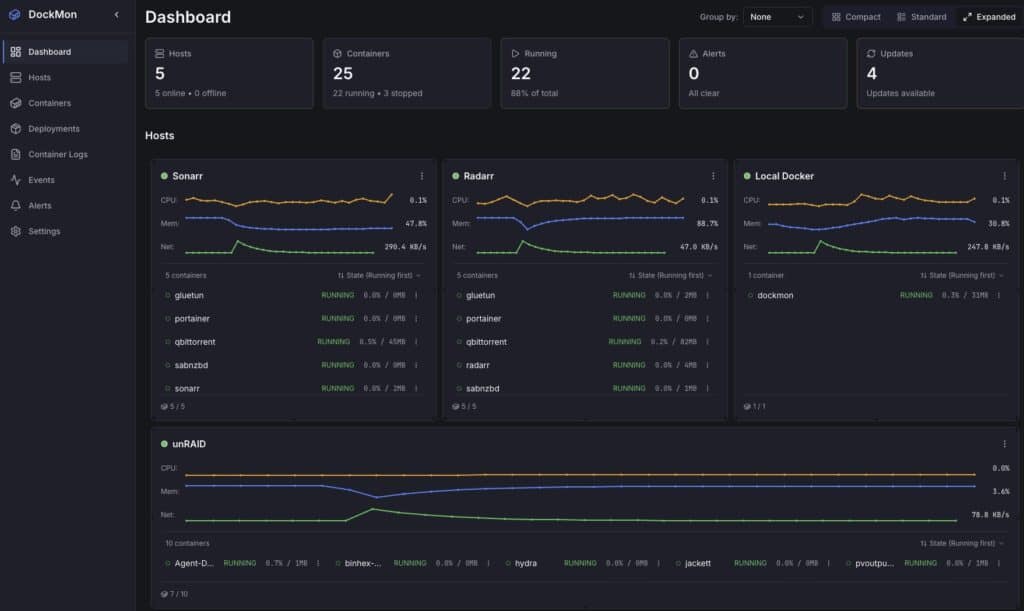Collapse the sidebar with the chevron
Screen dimensions: 1024x611
(117, 15)
